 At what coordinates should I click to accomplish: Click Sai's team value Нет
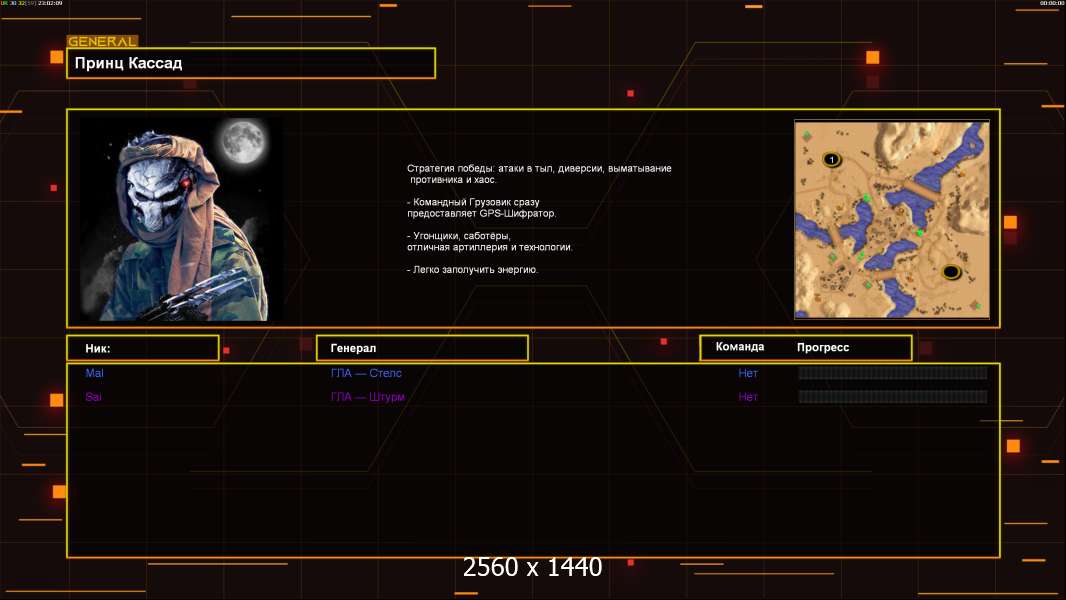click(748, 397)
